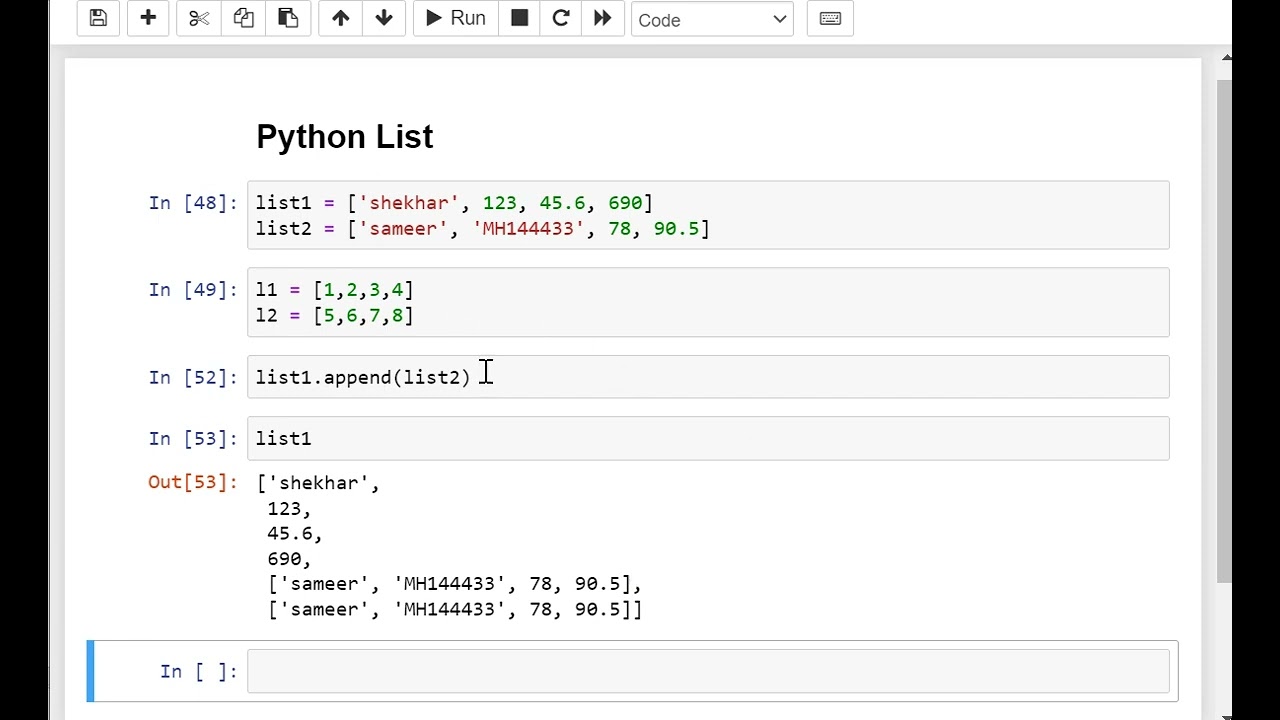Click into the empty code cell at bottom
The height and width of the screenshot is (720, 1280).
[708, 671]
